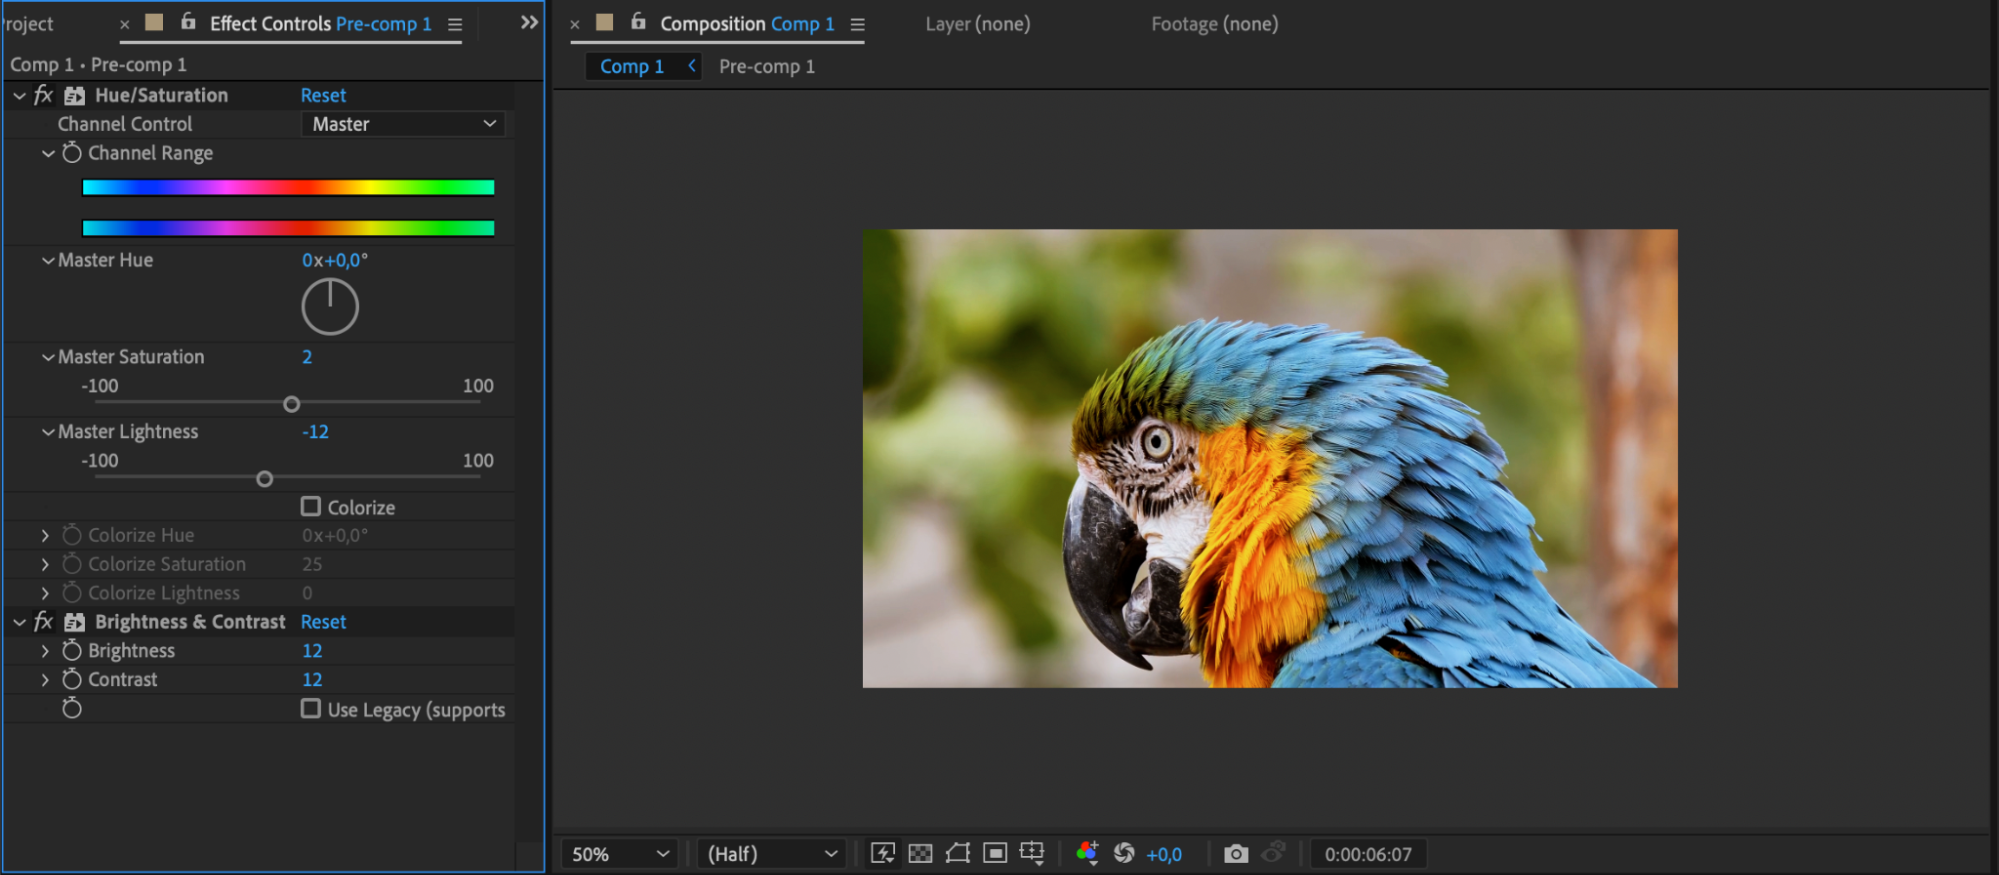Check the Use Legacy checkbox
Screen dimensions: 1999x875
point(311,709)
